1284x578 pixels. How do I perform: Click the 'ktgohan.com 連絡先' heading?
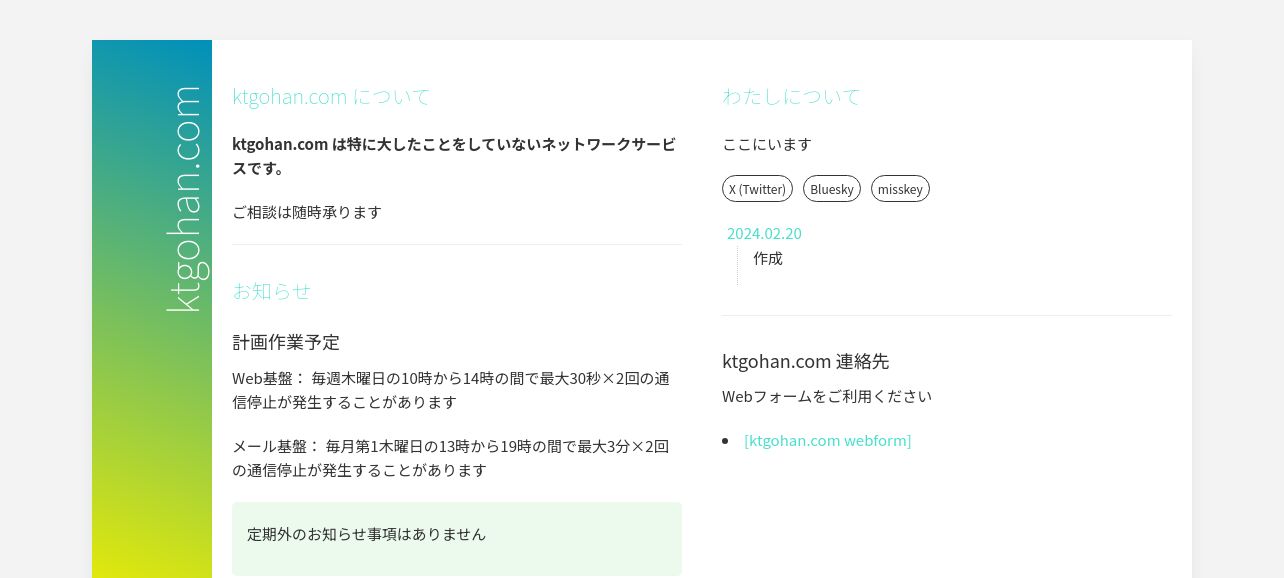[x=805, y=361]
